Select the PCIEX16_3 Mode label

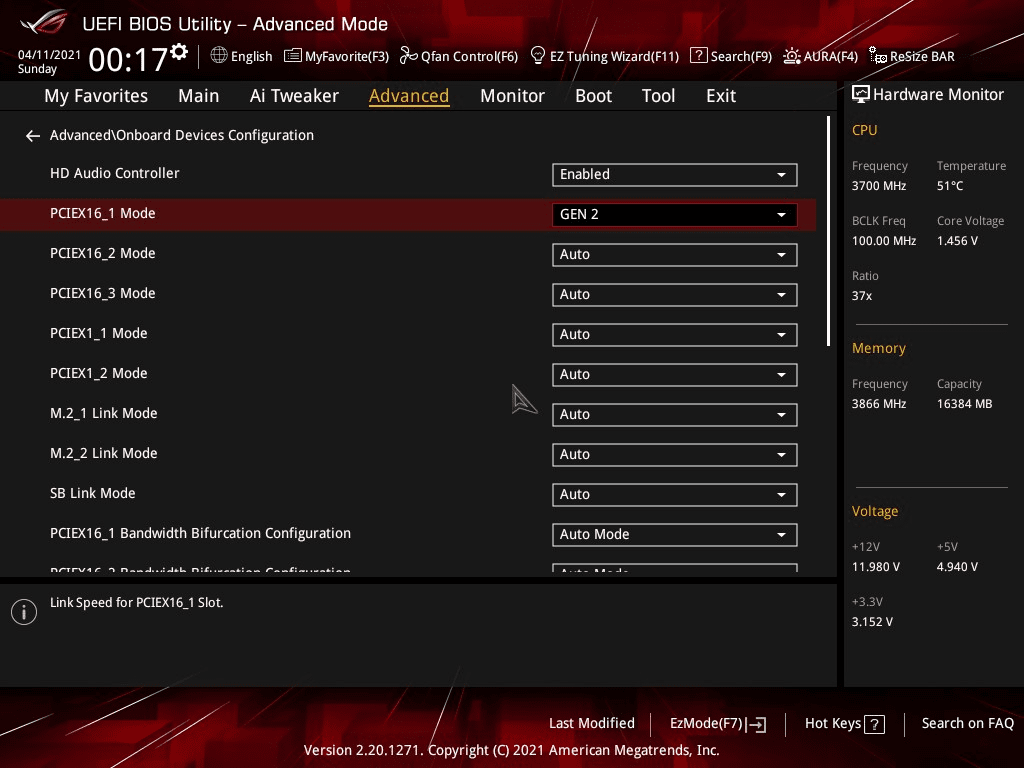[103, 293]
